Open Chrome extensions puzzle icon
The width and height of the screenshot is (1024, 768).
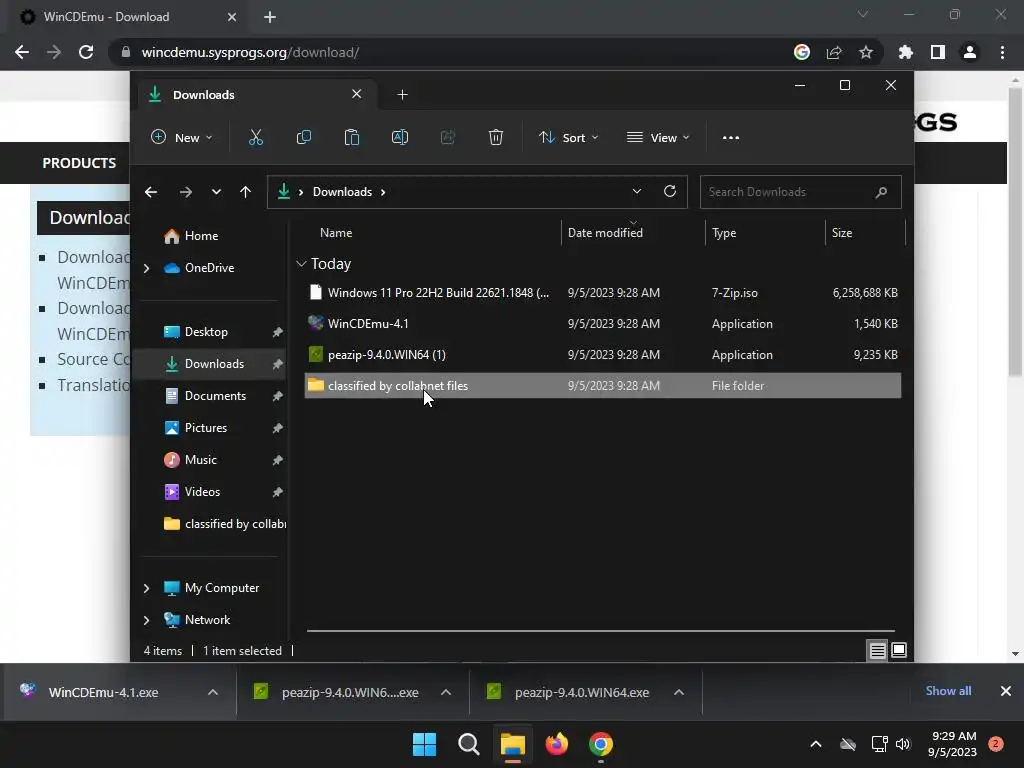click(905, 52)
